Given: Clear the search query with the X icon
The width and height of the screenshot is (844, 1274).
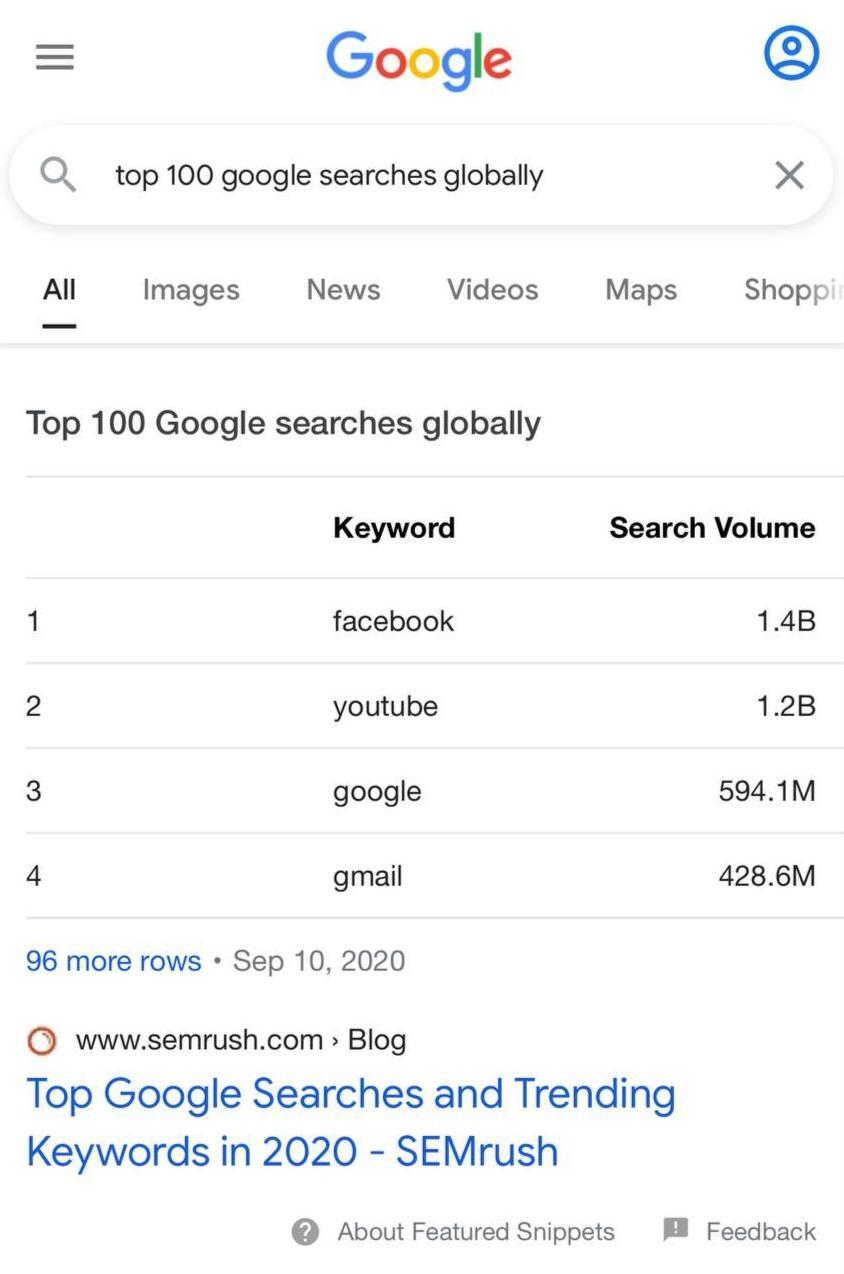Looking at the screenshot, I should (x=789, y=174).
